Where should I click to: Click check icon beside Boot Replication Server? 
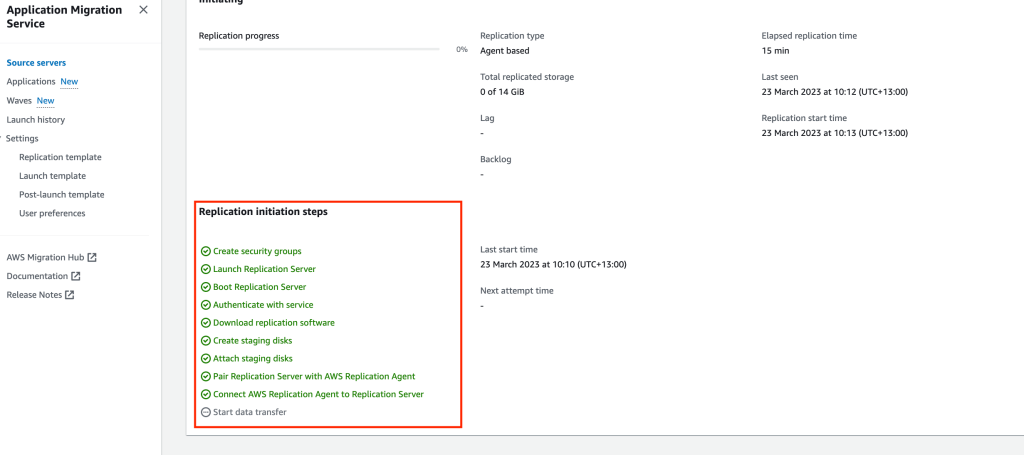pos(206,287)
